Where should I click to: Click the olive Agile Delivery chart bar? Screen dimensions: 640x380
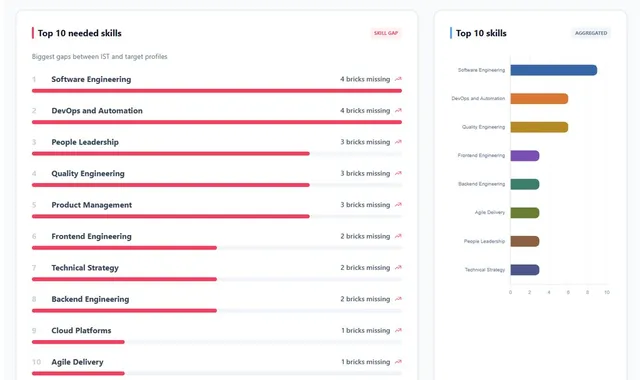coord(525,213)
